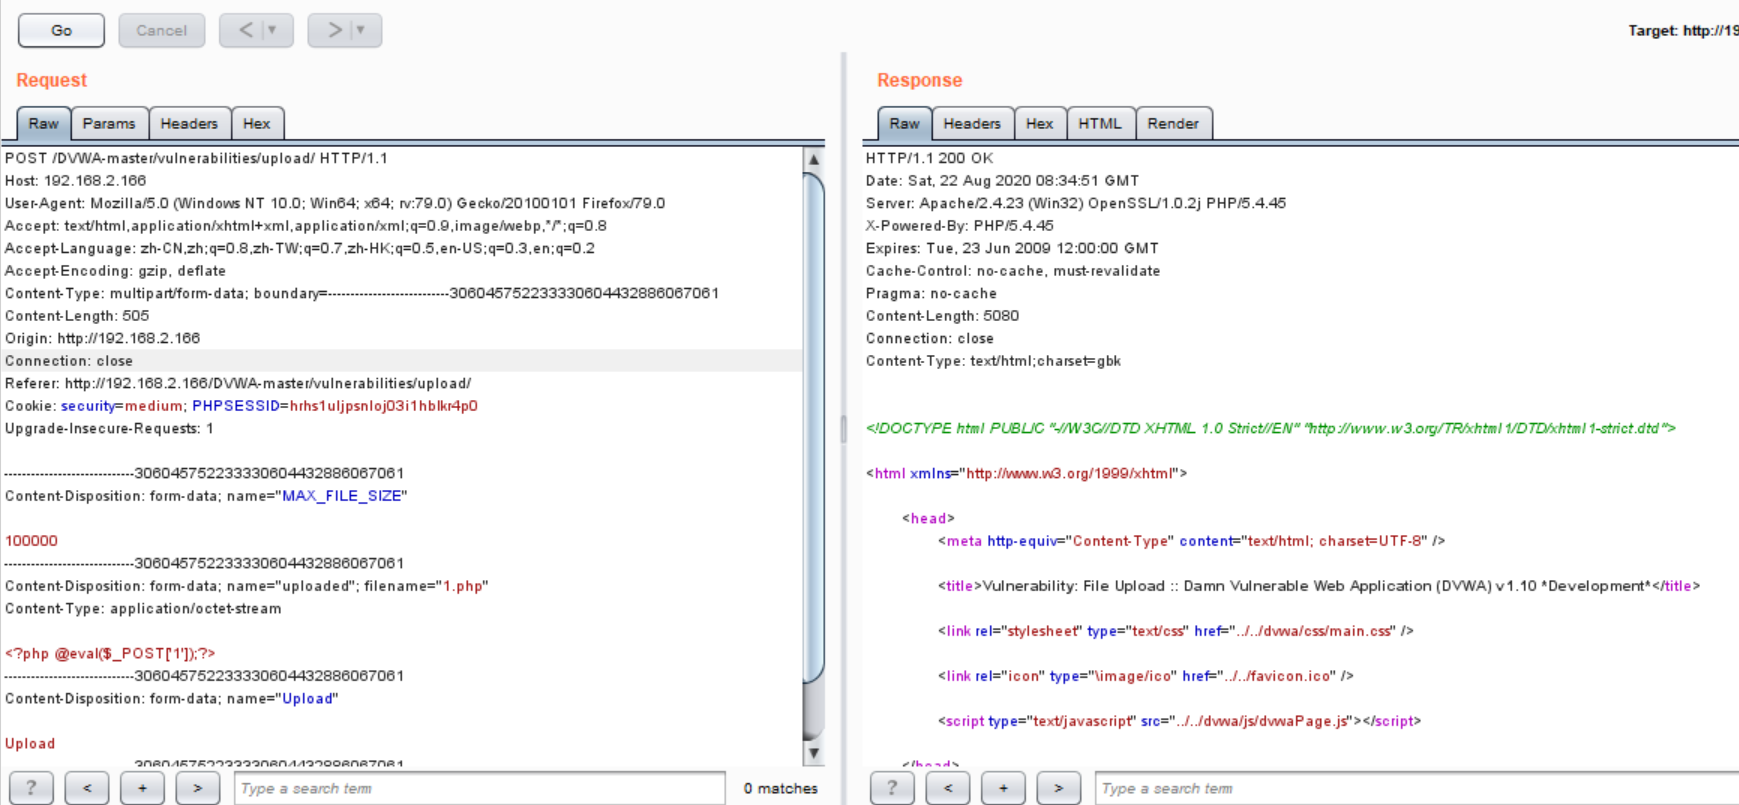1739x805 pixels.
Task: Select the Request Raw tab
Action: pyautogui.click(x=43, y=123)
